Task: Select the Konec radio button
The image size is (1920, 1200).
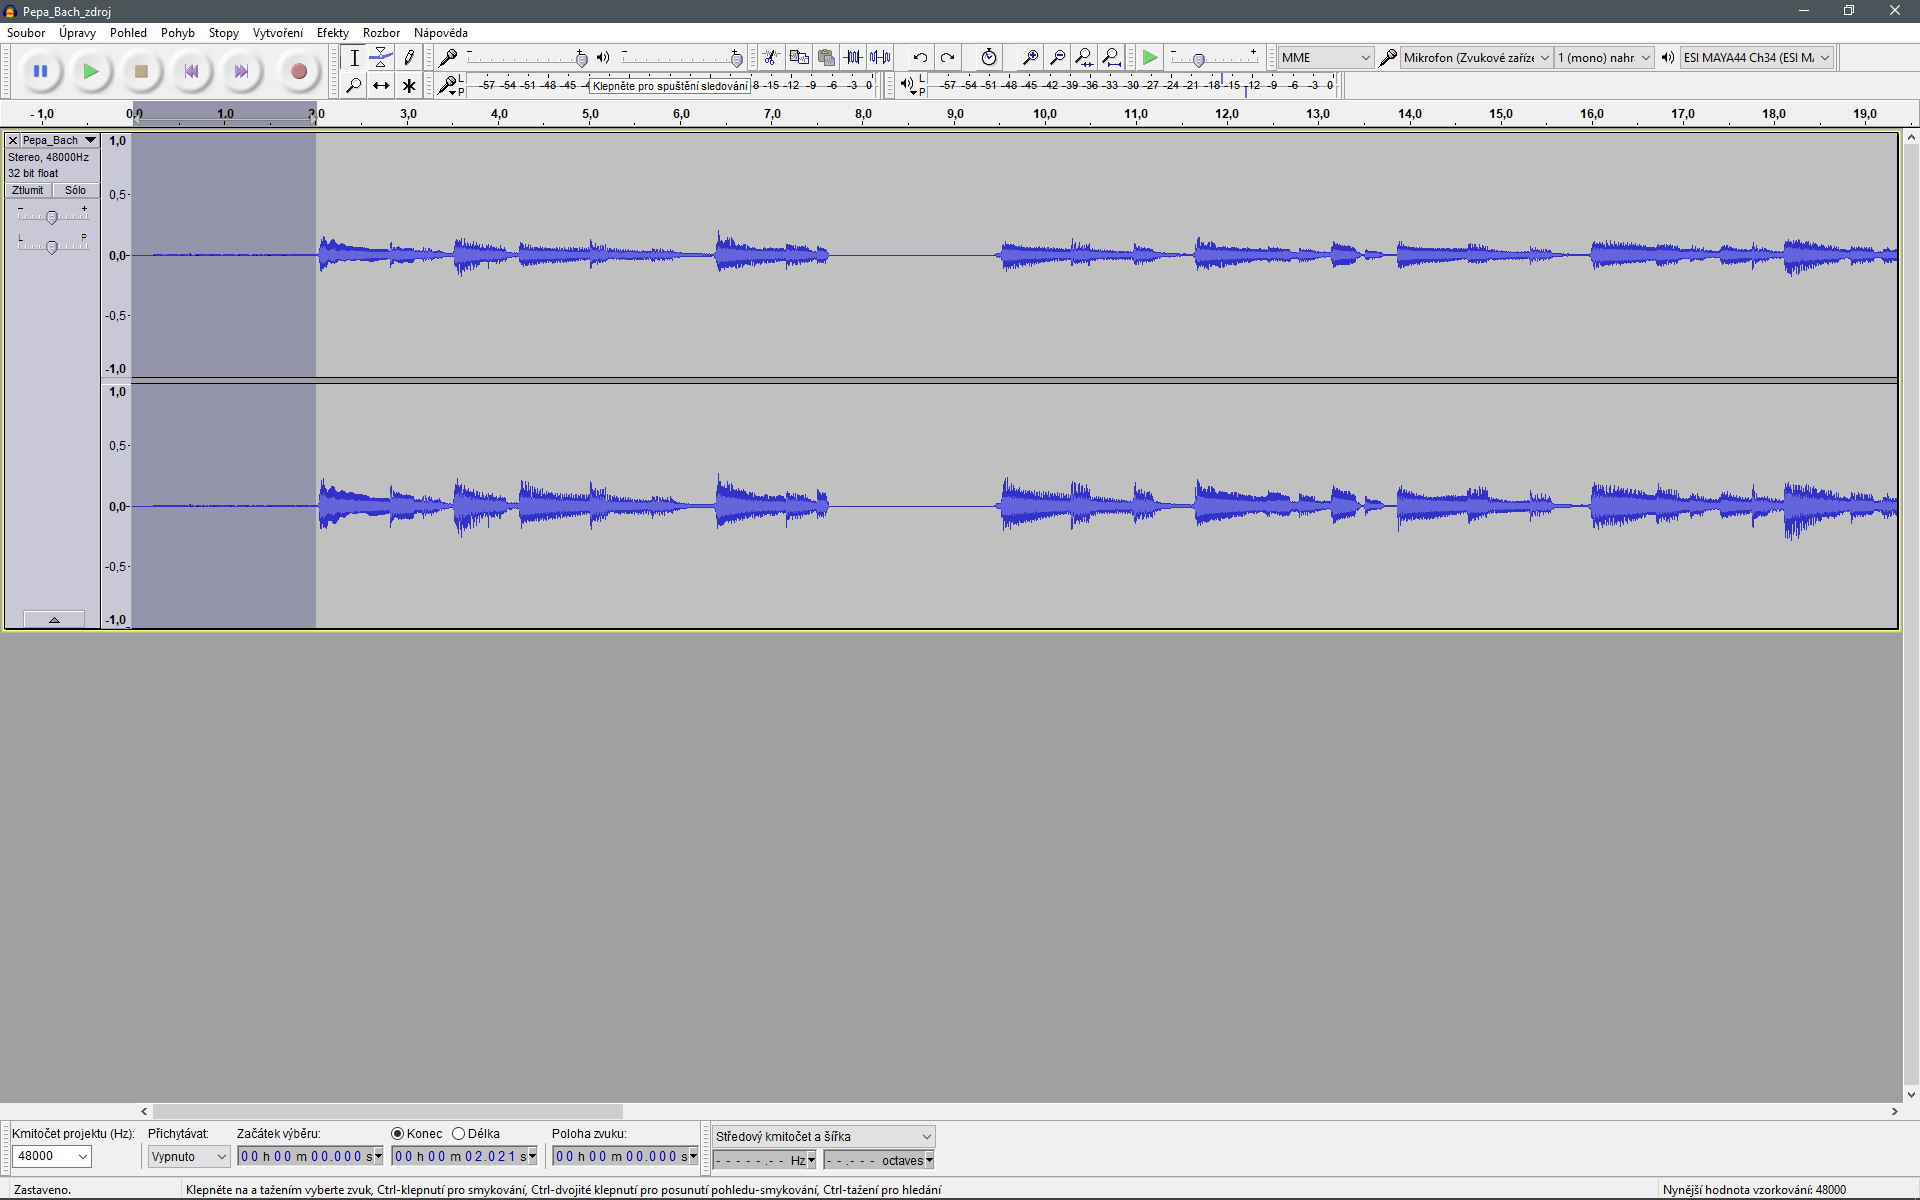Action: (398, 1134)
